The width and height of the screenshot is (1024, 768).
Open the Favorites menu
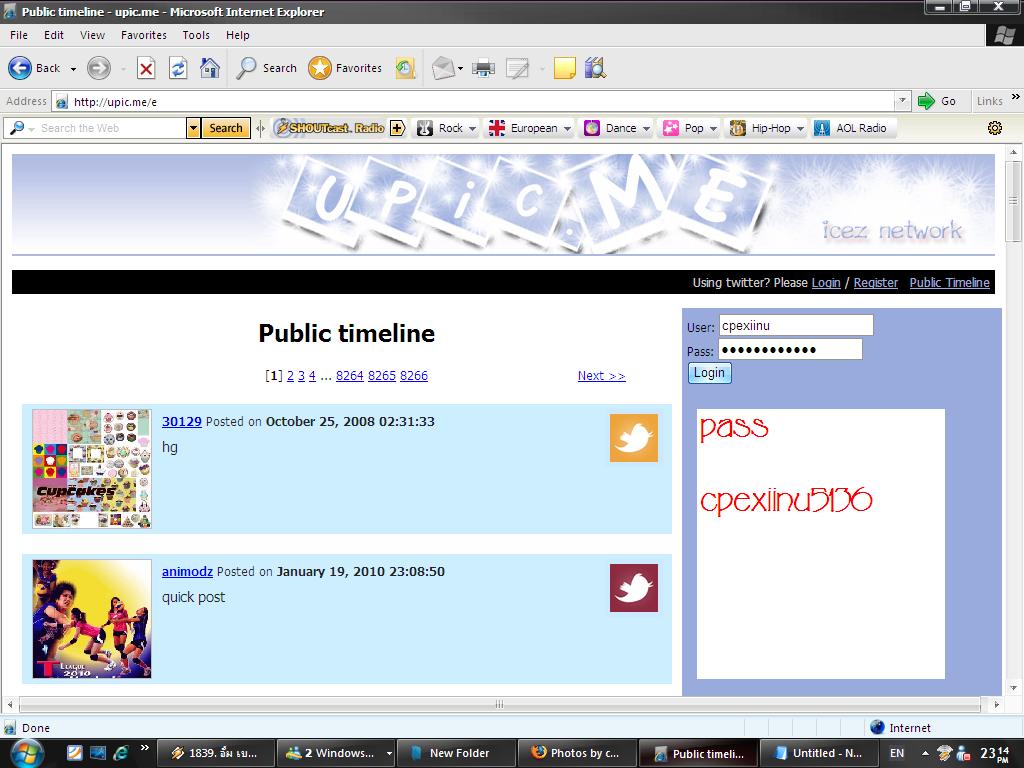point(144,35)
